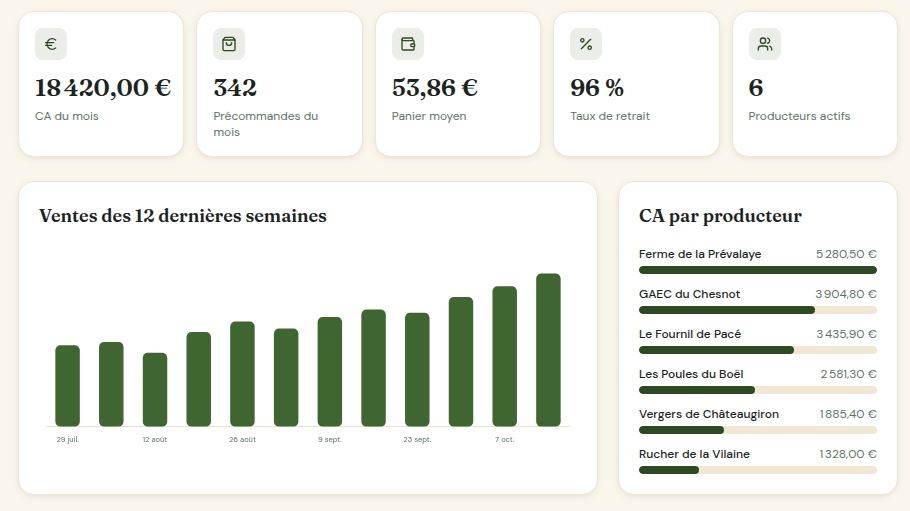Click the shopping bag icon above 342
Image resolution: width=910 pixels, height=511 pixels.
pyautogui.click(x=229, y=44)
